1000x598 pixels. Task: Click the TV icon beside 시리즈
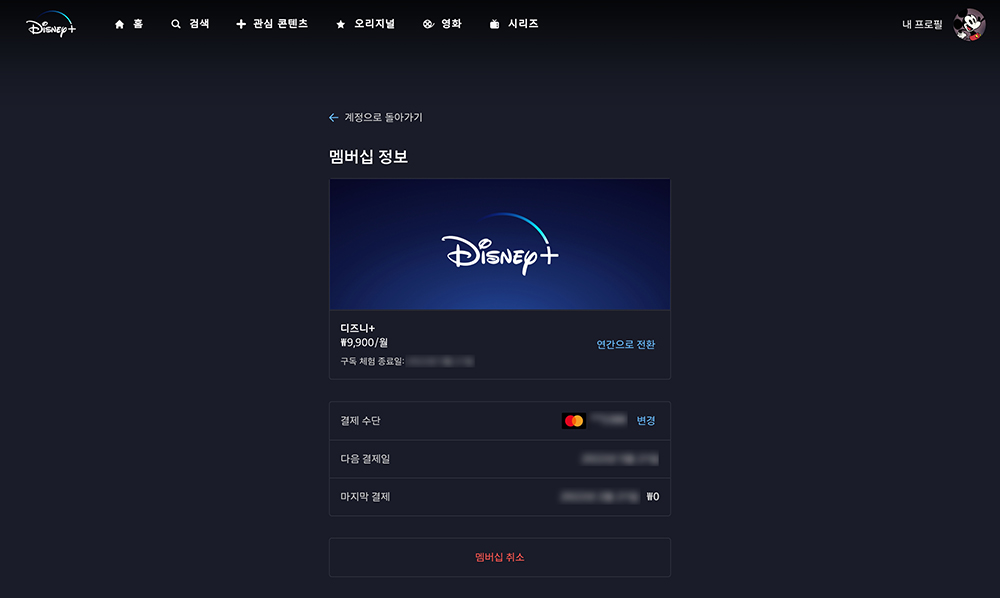point(494,24)
